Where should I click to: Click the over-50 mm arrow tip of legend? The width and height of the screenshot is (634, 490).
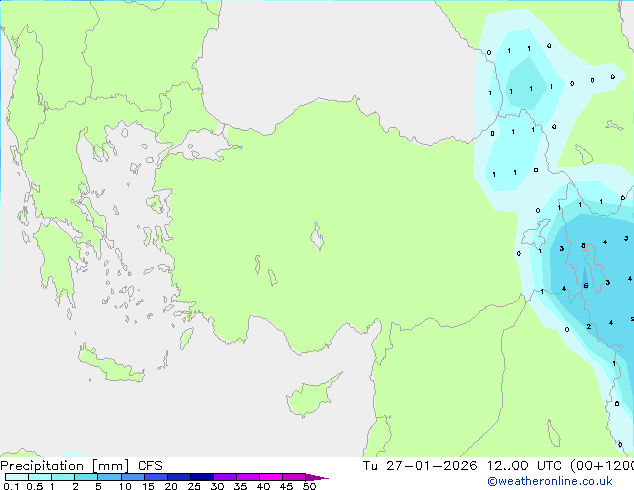317,477
